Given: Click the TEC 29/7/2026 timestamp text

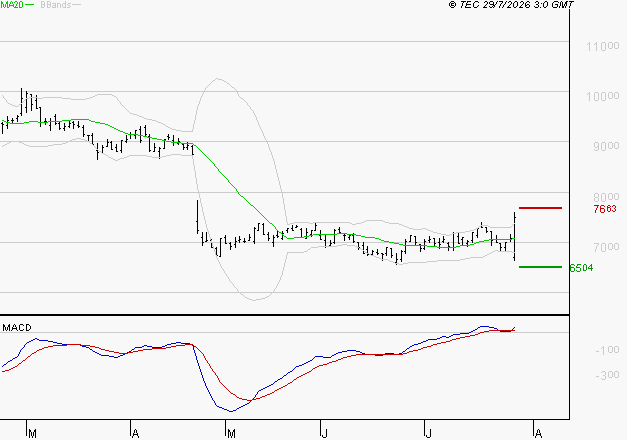Looking at the screenshot, I should pyautogui.click(x=511, y=5).
